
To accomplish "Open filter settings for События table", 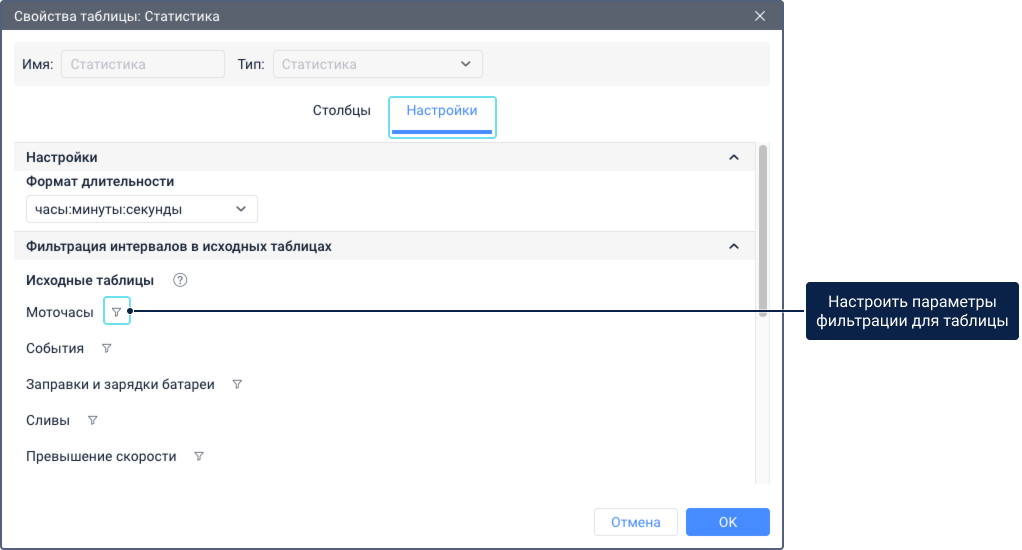I will pos(106,348).
